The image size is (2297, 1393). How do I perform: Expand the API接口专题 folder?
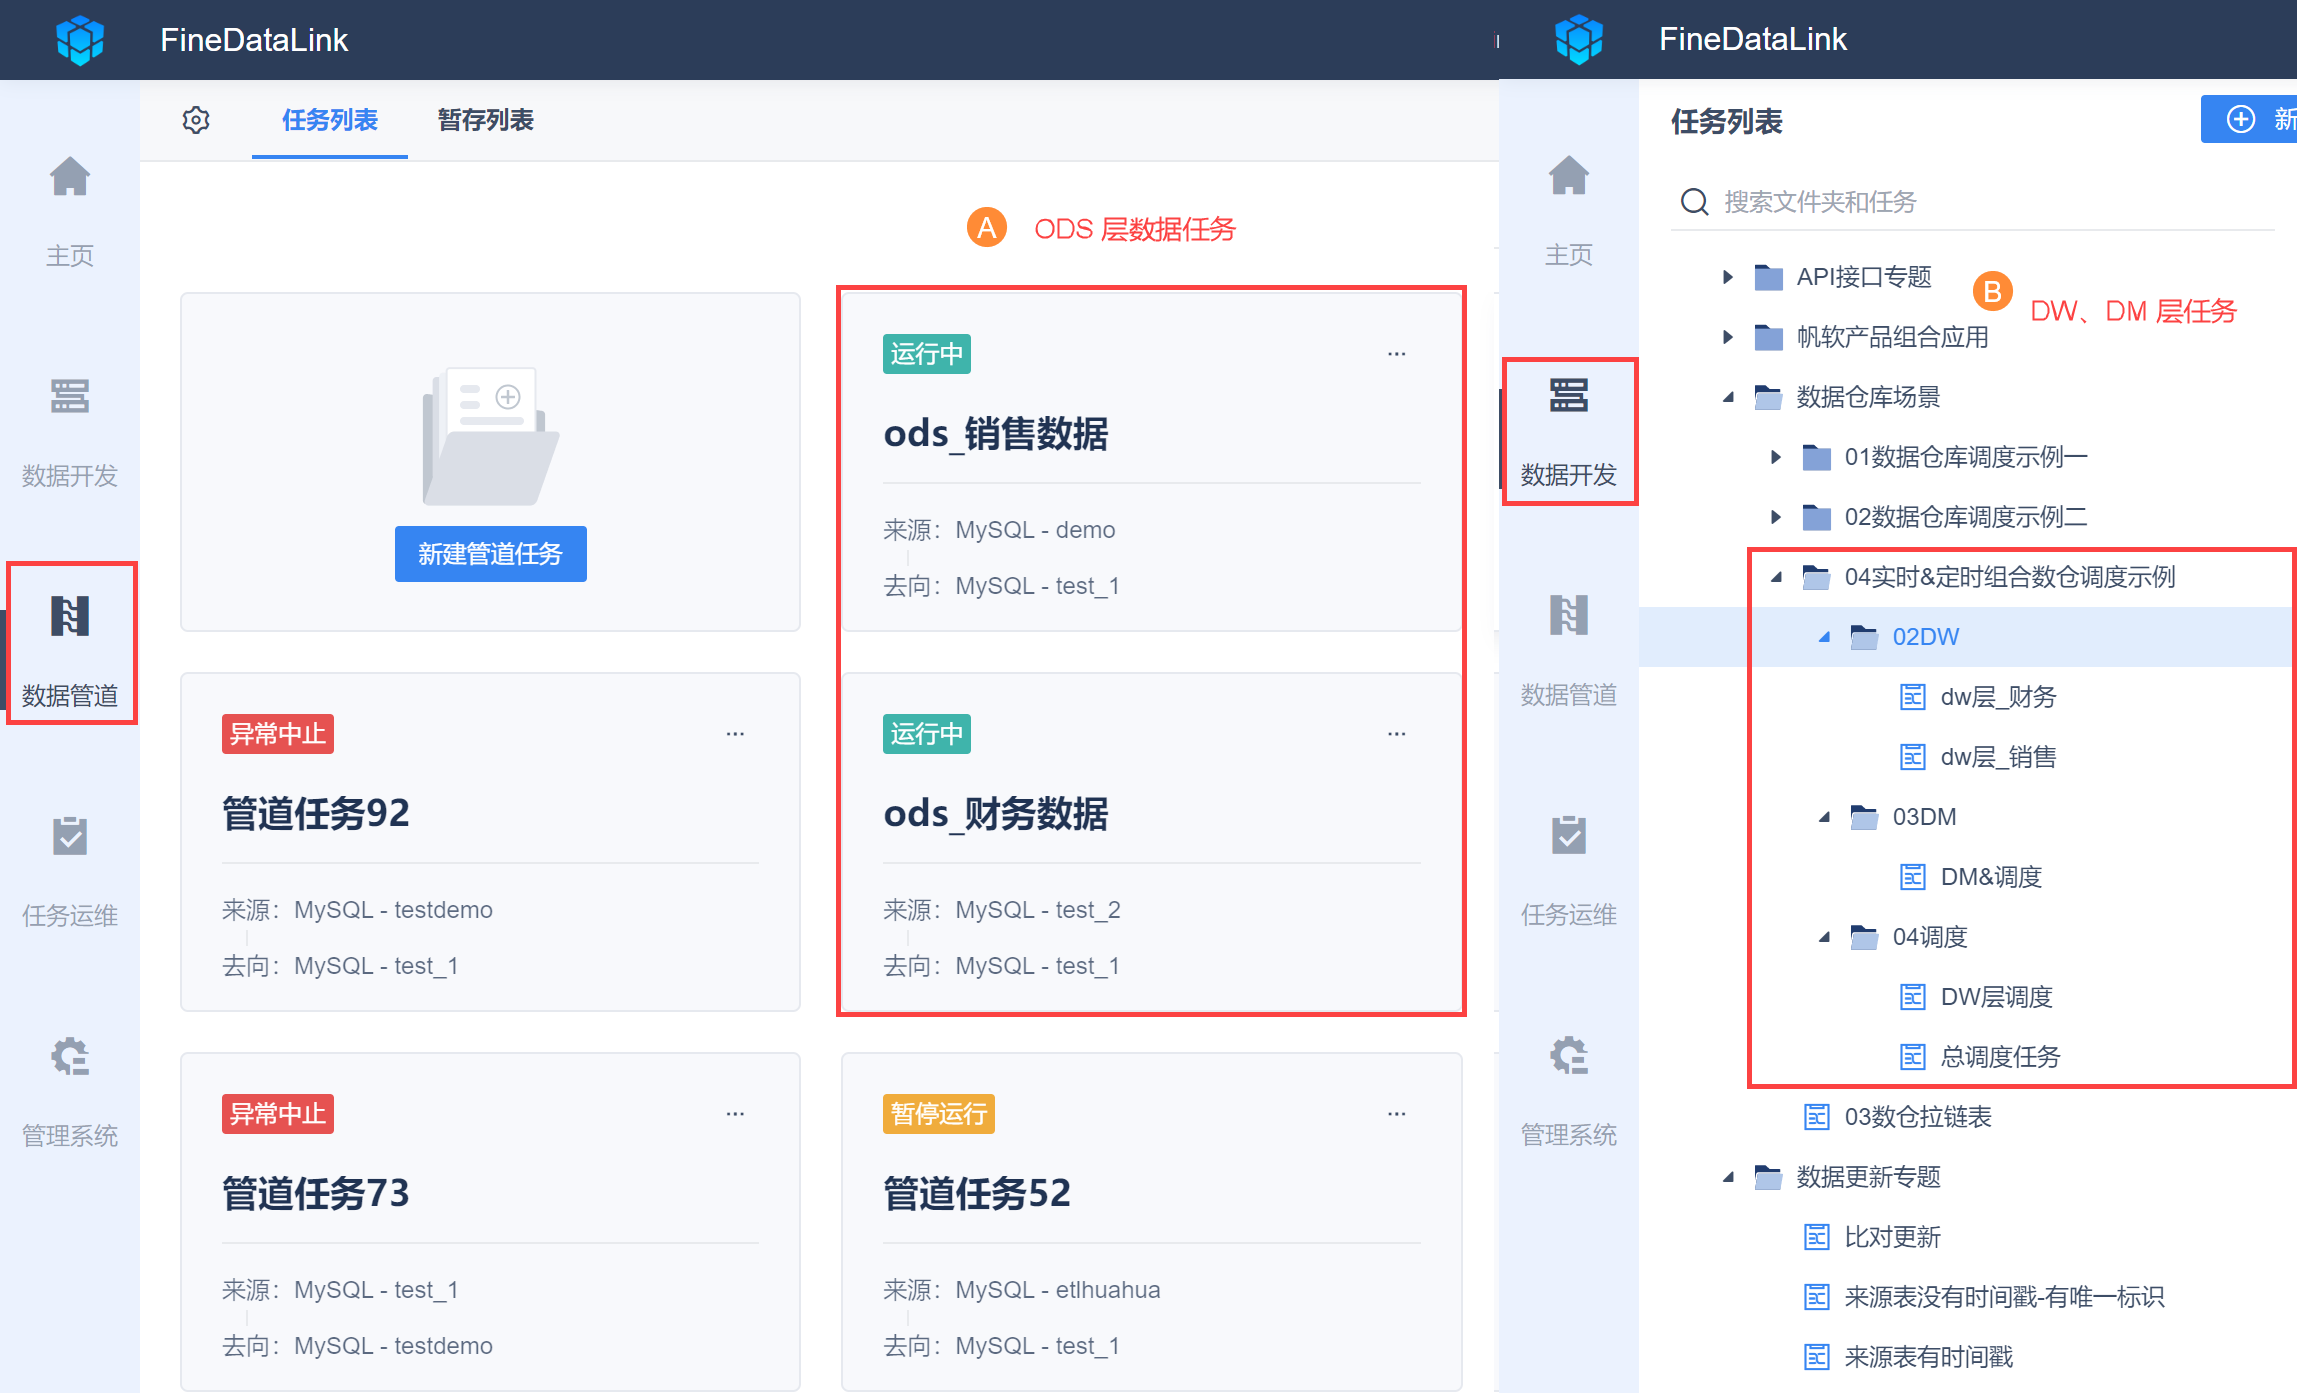[1727, 277]
